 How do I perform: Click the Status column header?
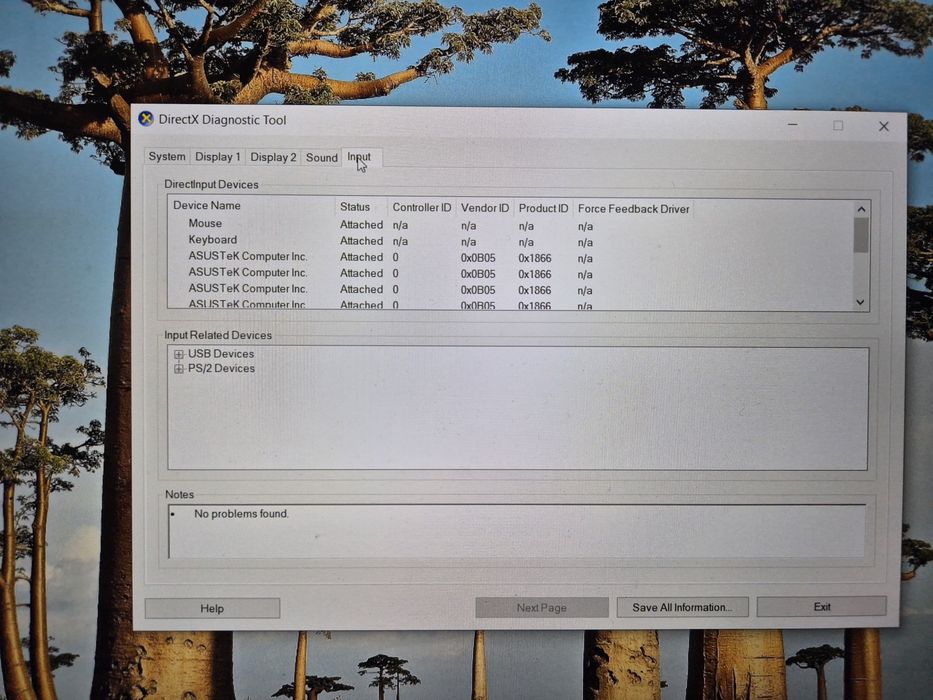361,207
